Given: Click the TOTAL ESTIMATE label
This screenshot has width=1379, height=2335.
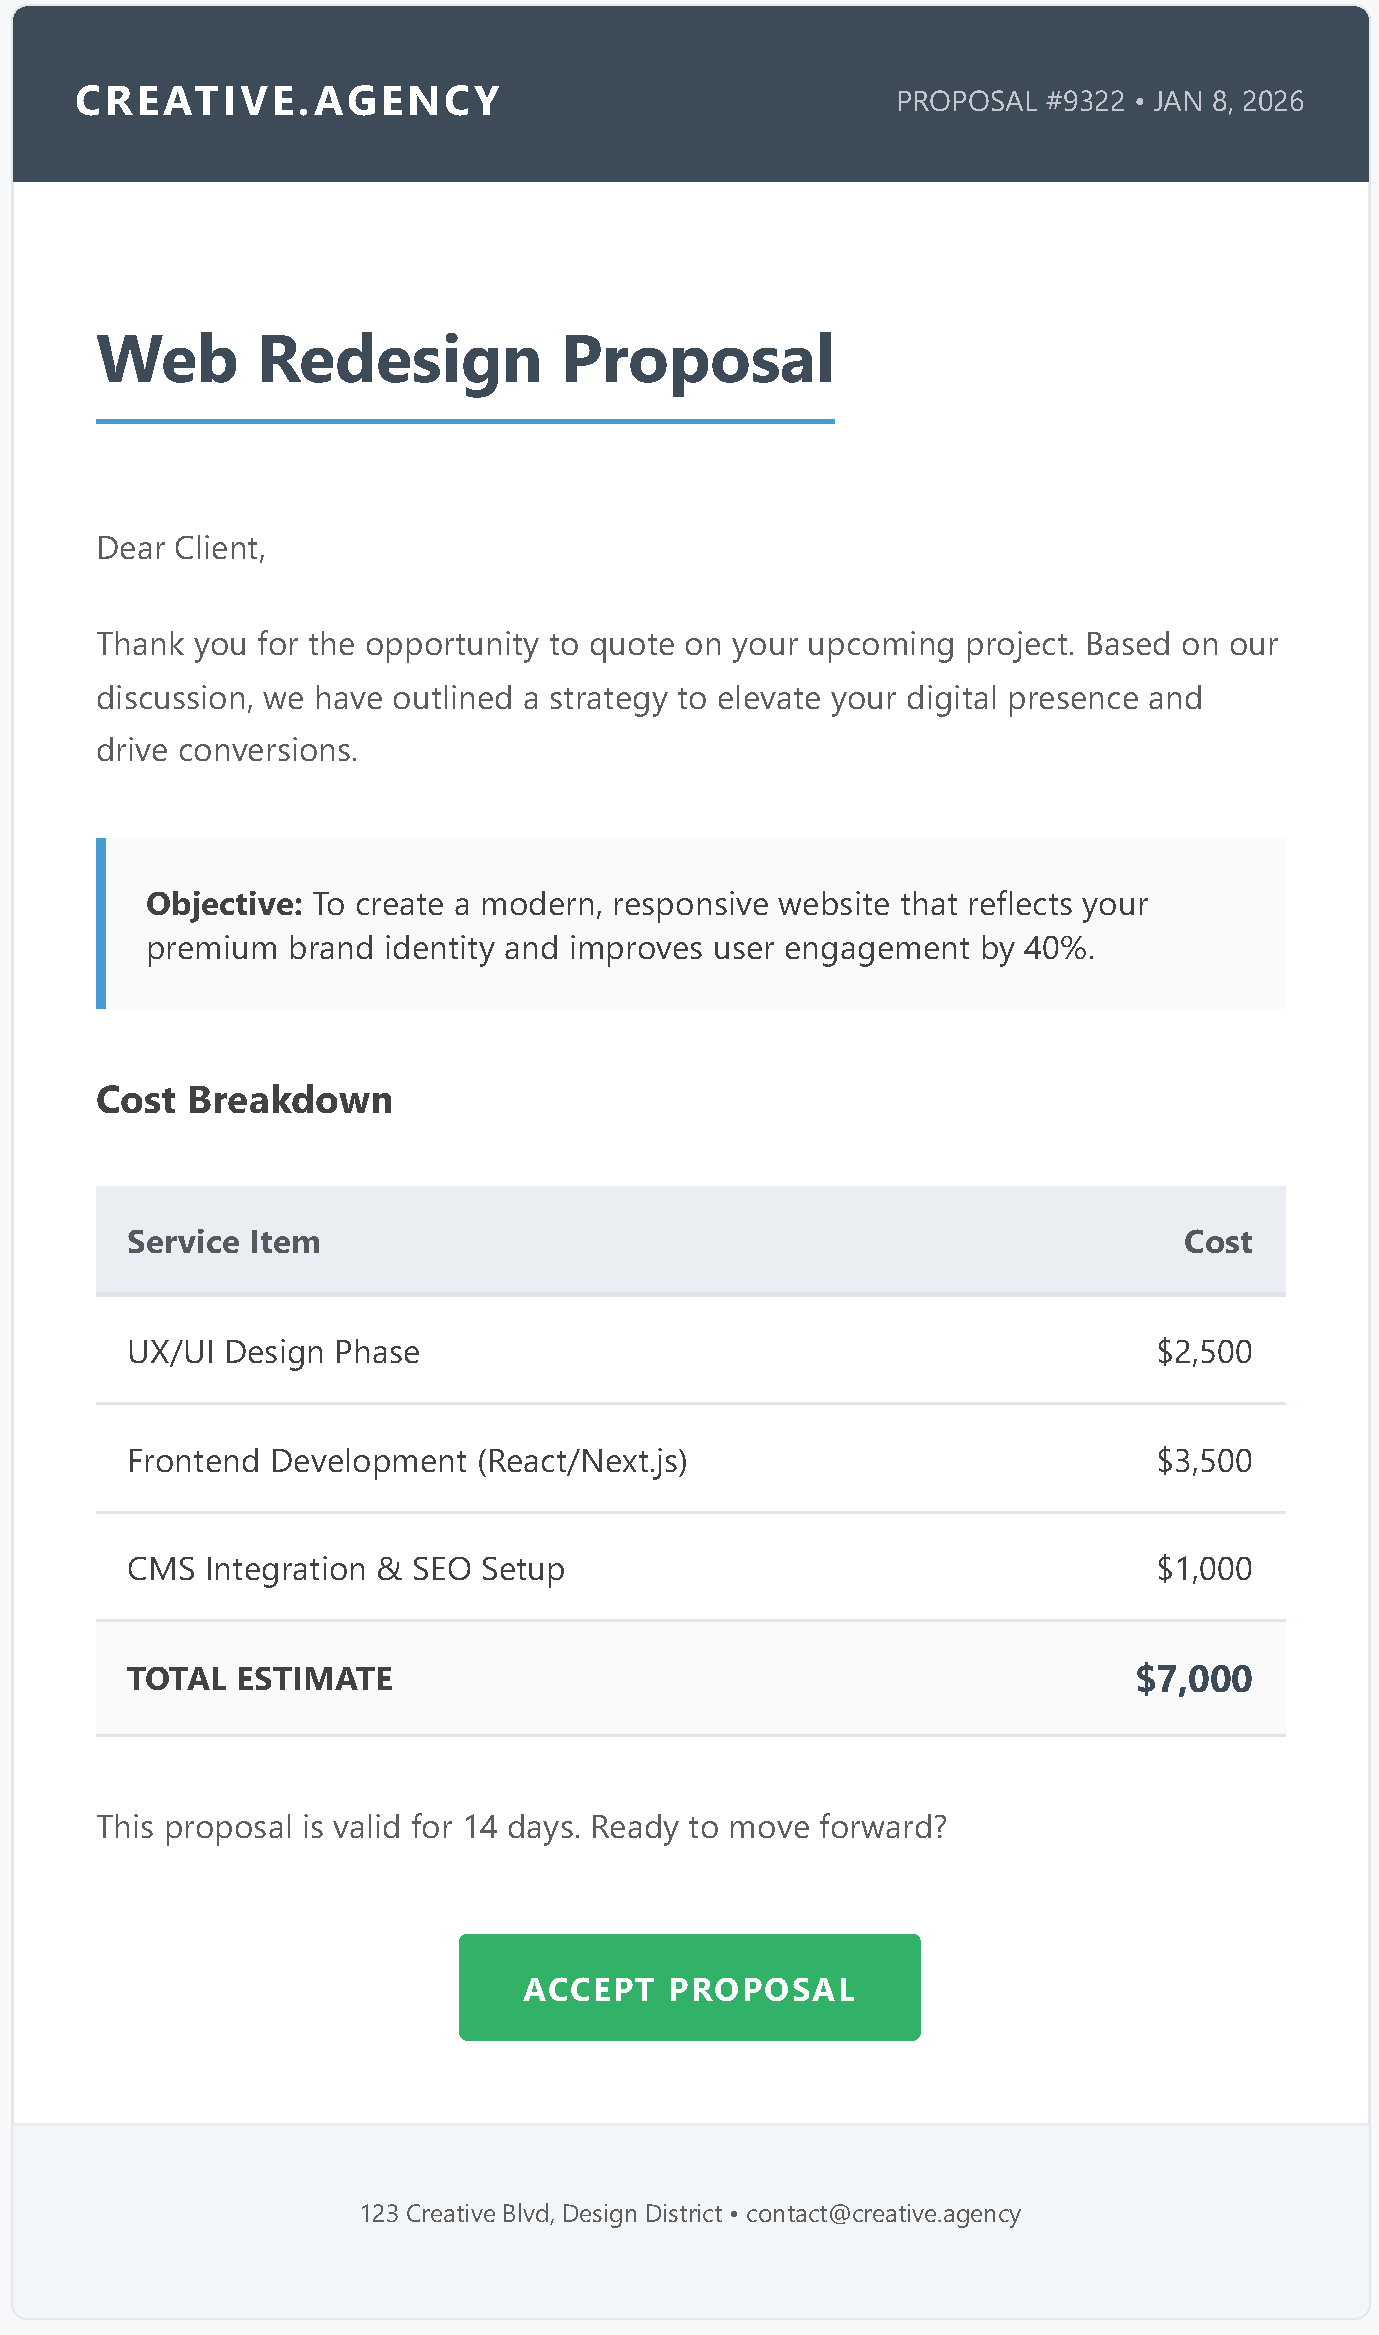Looking at the screenshot, I should (x=260, y=1679).
